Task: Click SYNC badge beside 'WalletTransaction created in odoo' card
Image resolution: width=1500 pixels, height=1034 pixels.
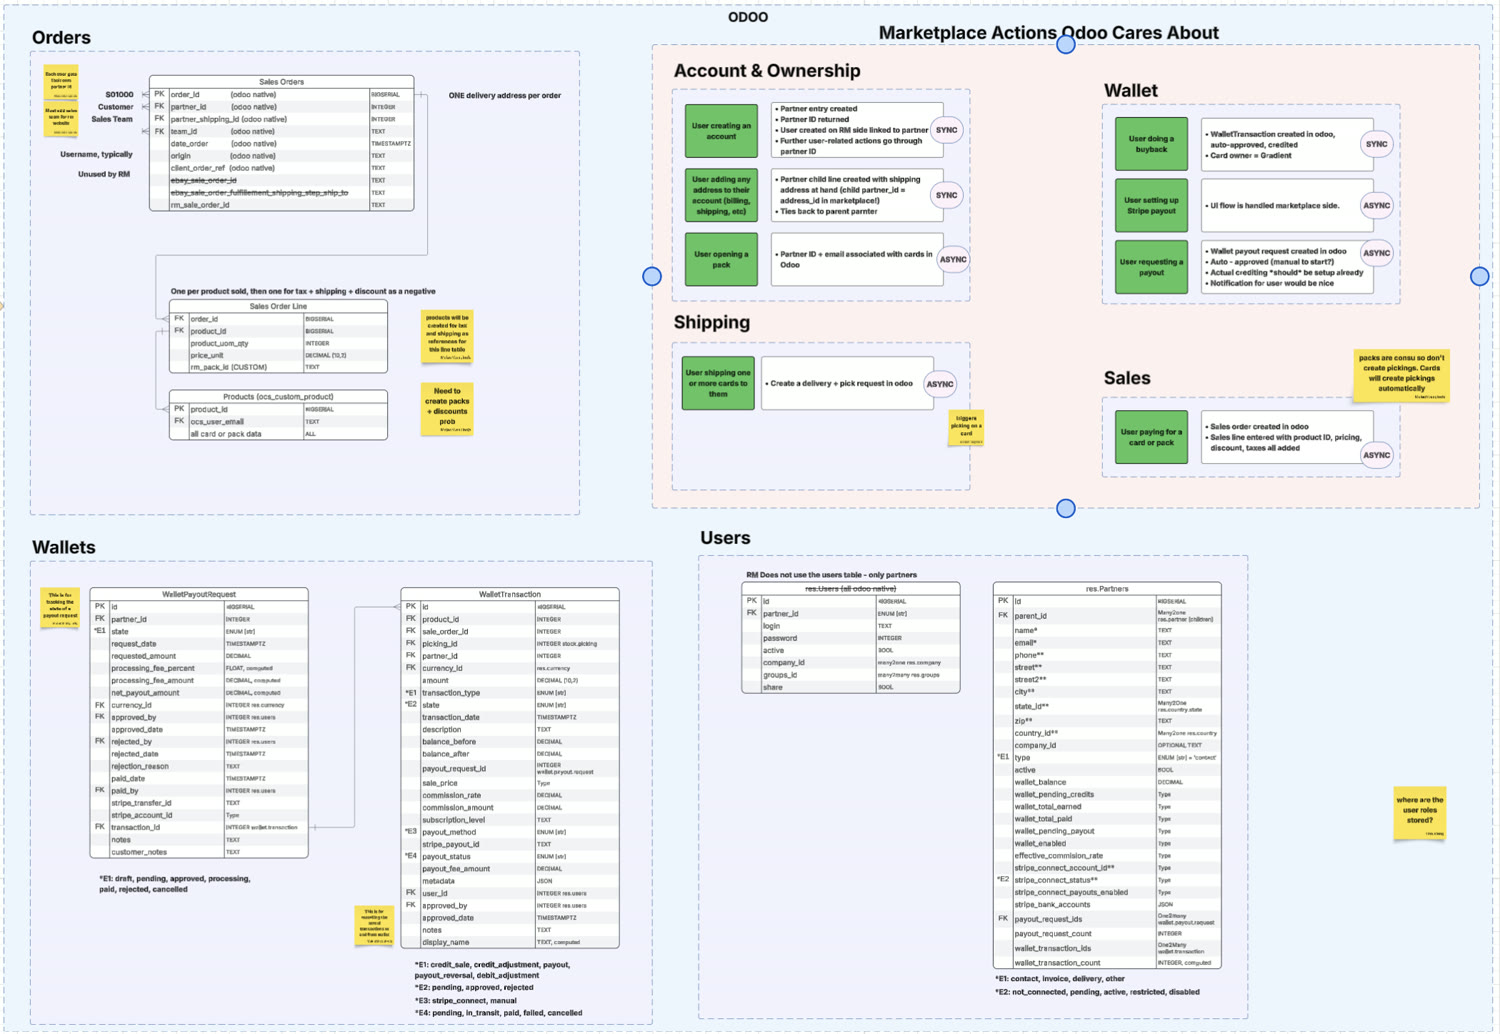Action: point(1377,144)
